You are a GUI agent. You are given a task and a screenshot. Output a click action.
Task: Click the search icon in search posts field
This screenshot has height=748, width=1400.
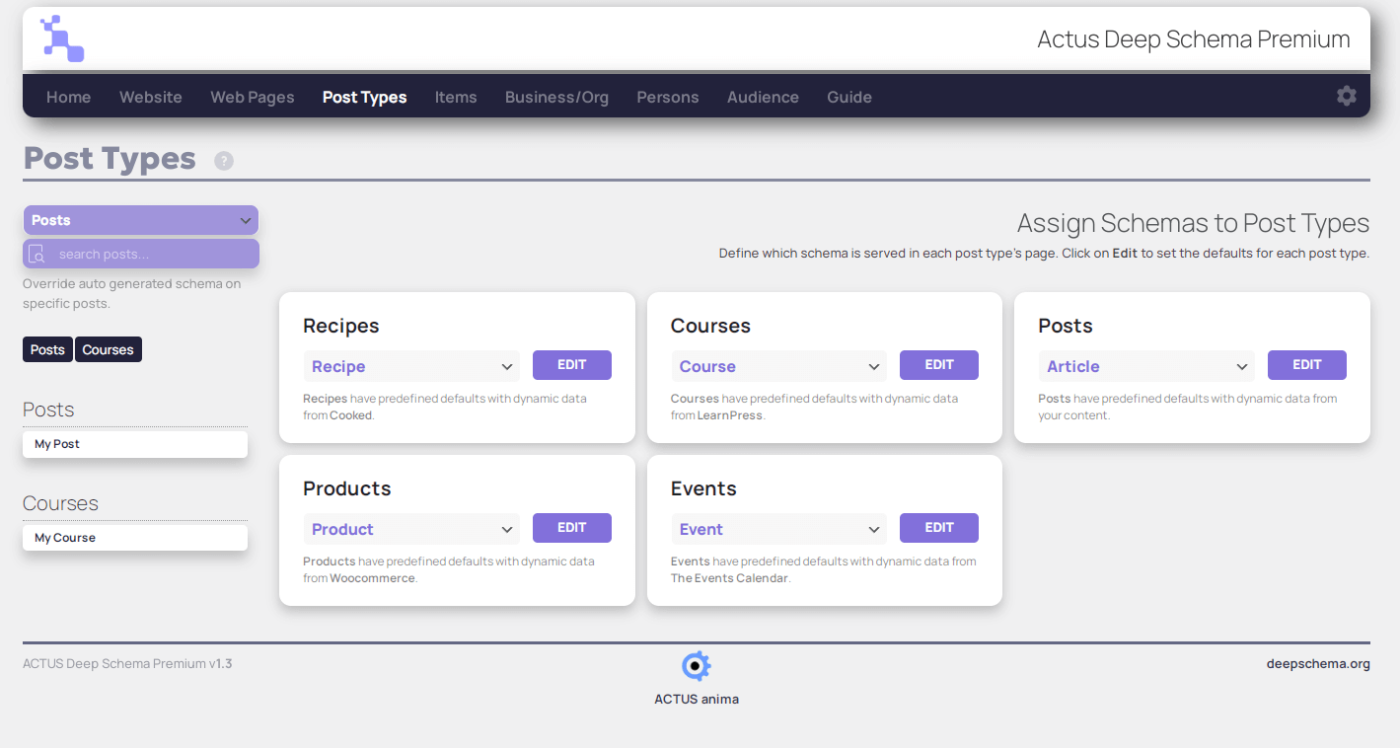(x=37, y=254)
